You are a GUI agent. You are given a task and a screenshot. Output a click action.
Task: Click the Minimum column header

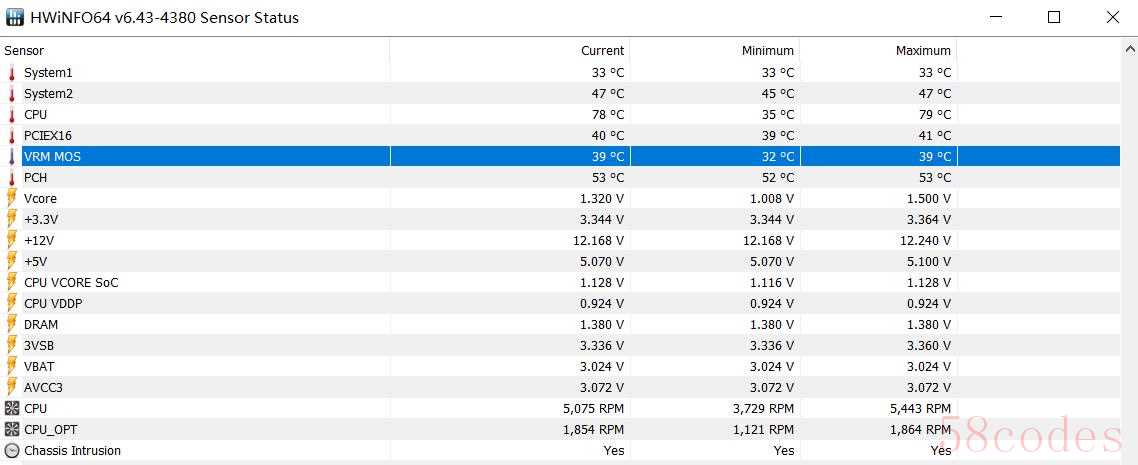click(768, 51)
